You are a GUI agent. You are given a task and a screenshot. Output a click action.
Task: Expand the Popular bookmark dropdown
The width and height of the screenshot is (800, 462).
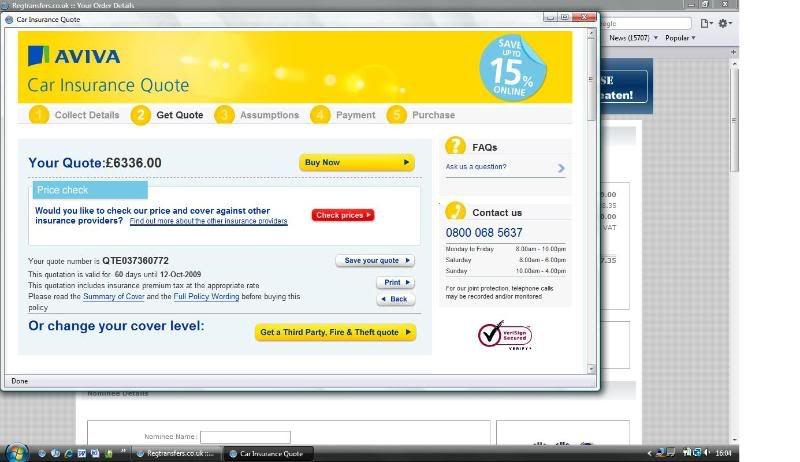pyautogui.click(x=693, y=38)
